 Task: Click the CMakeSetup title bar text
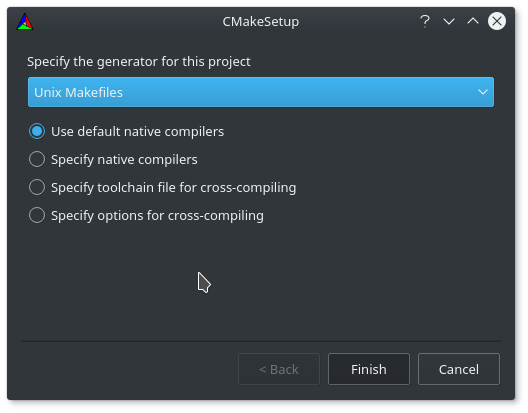261,22
